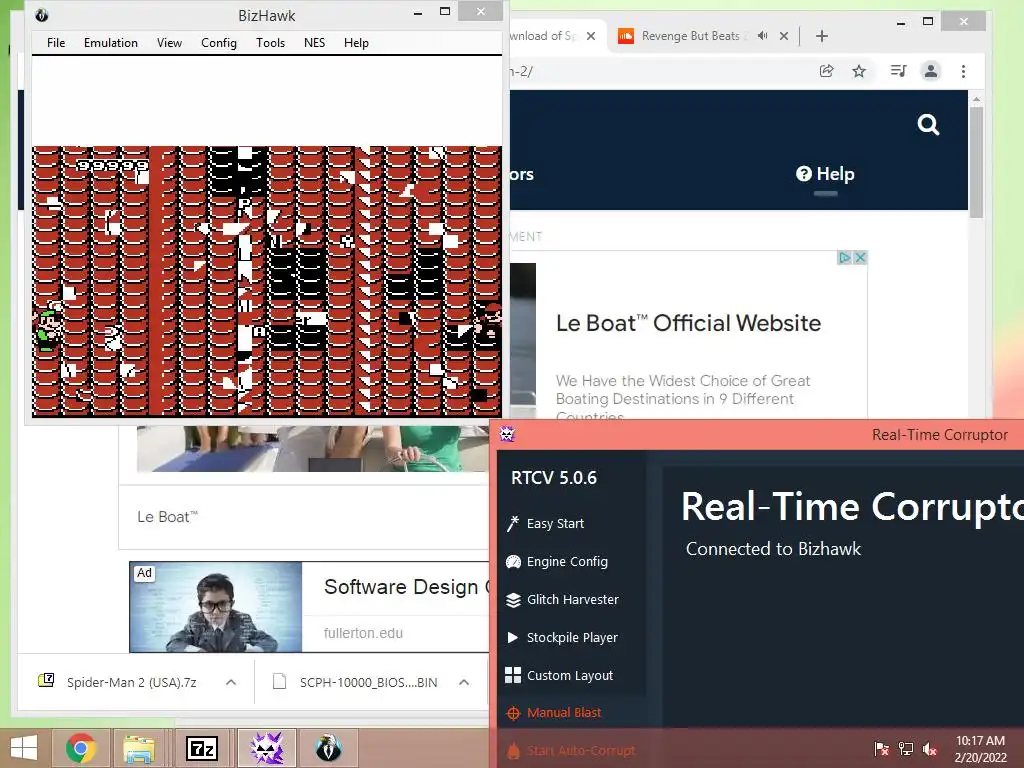
Task: Open 7-Zip from the taskbar
Action: pos(201,748)
